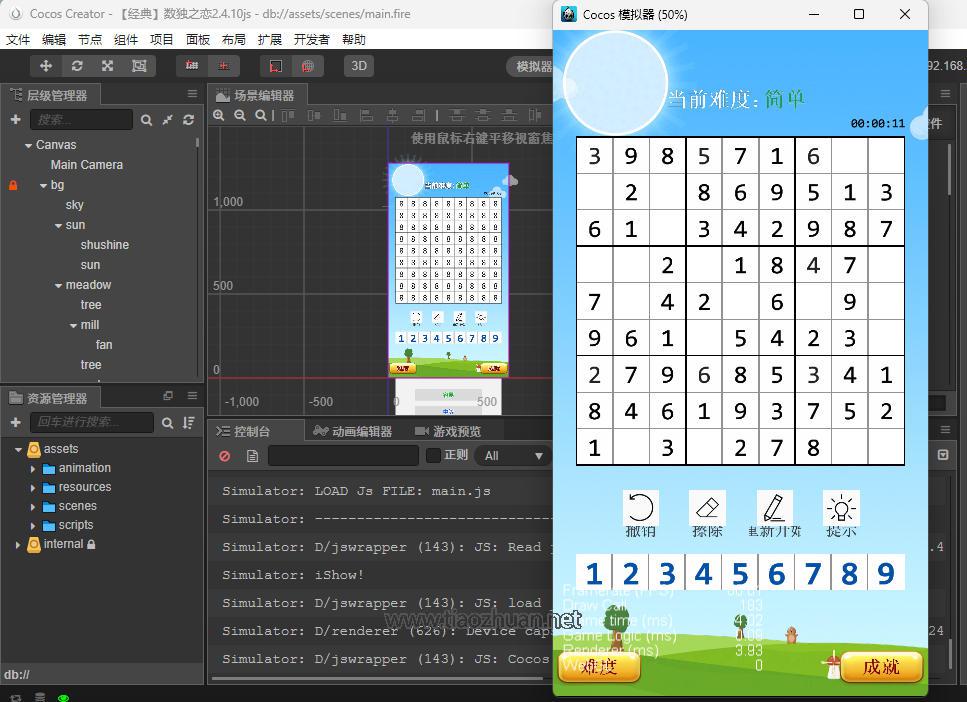Tap the 擦除 eraser icon in the simulator
The width and height of the screenshot is (967, 702).
point(706,505)
